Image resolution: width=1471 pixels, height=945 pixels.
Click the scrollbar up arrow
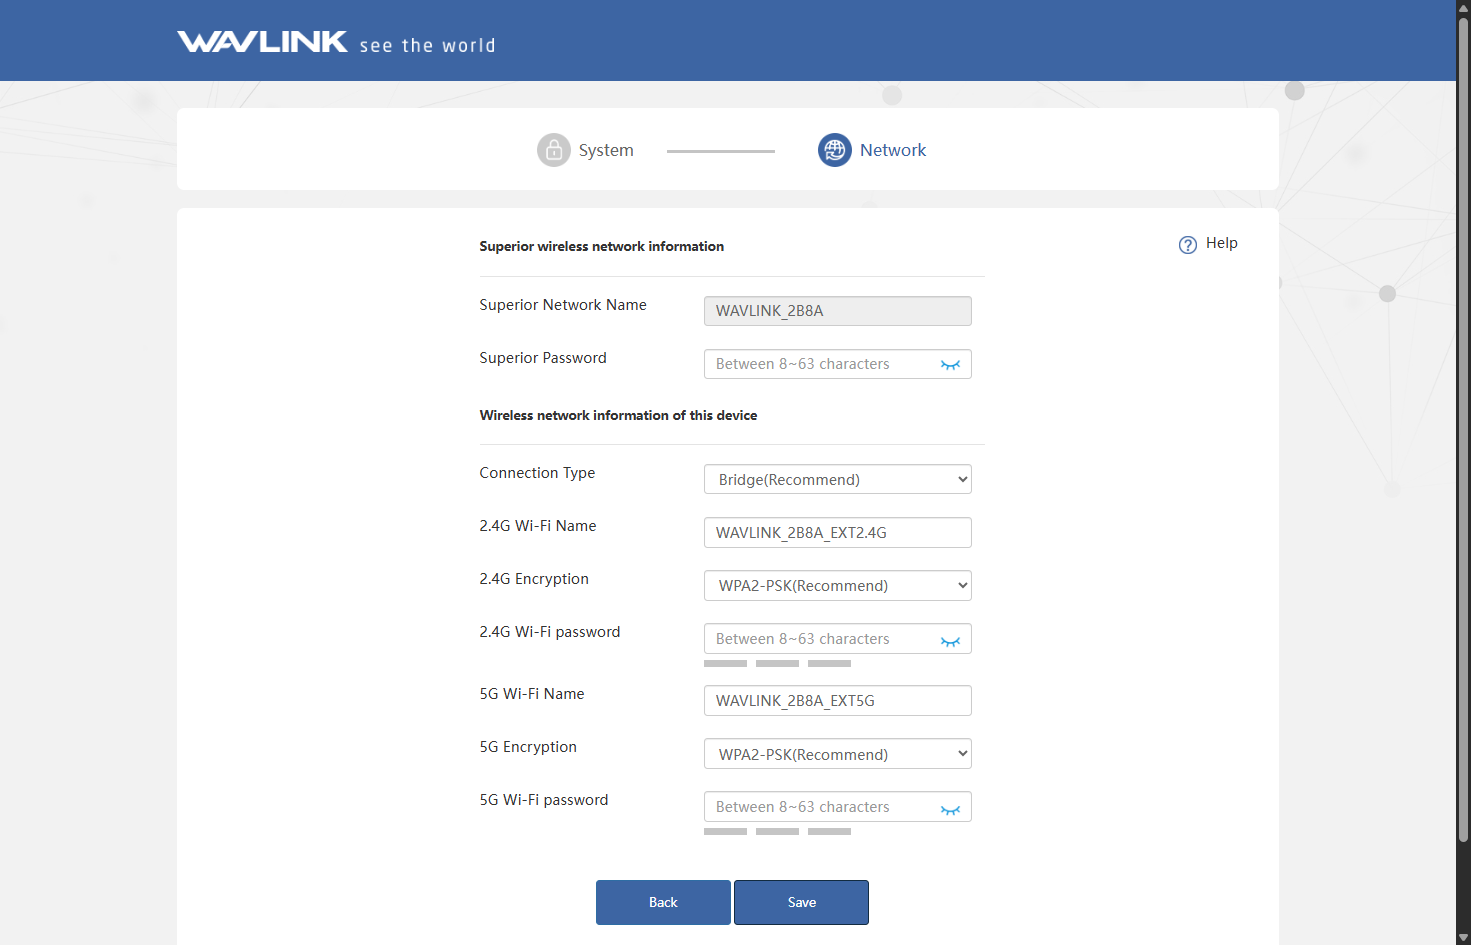[1464, 8]
